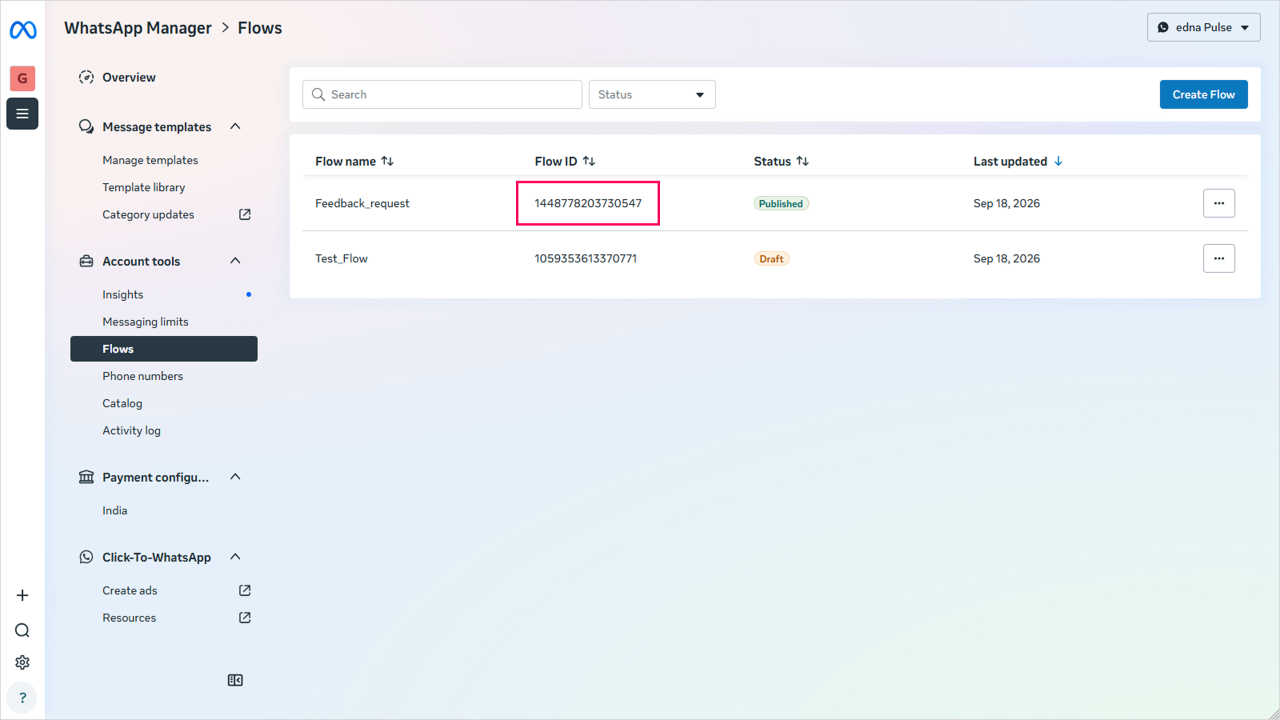Click WhatsApp Manager breadcrumb link

click(x=138, y=28)
